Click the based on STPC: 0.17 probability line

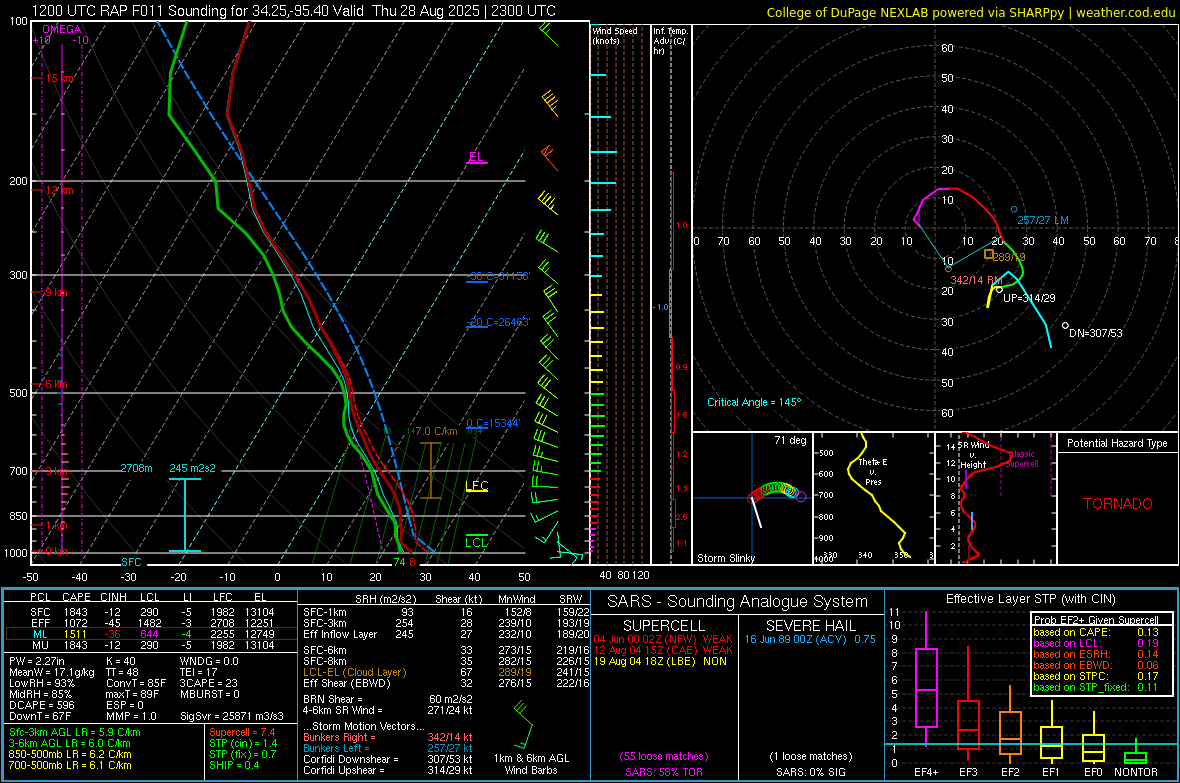pyautogui.click(x=1096, y=676)
